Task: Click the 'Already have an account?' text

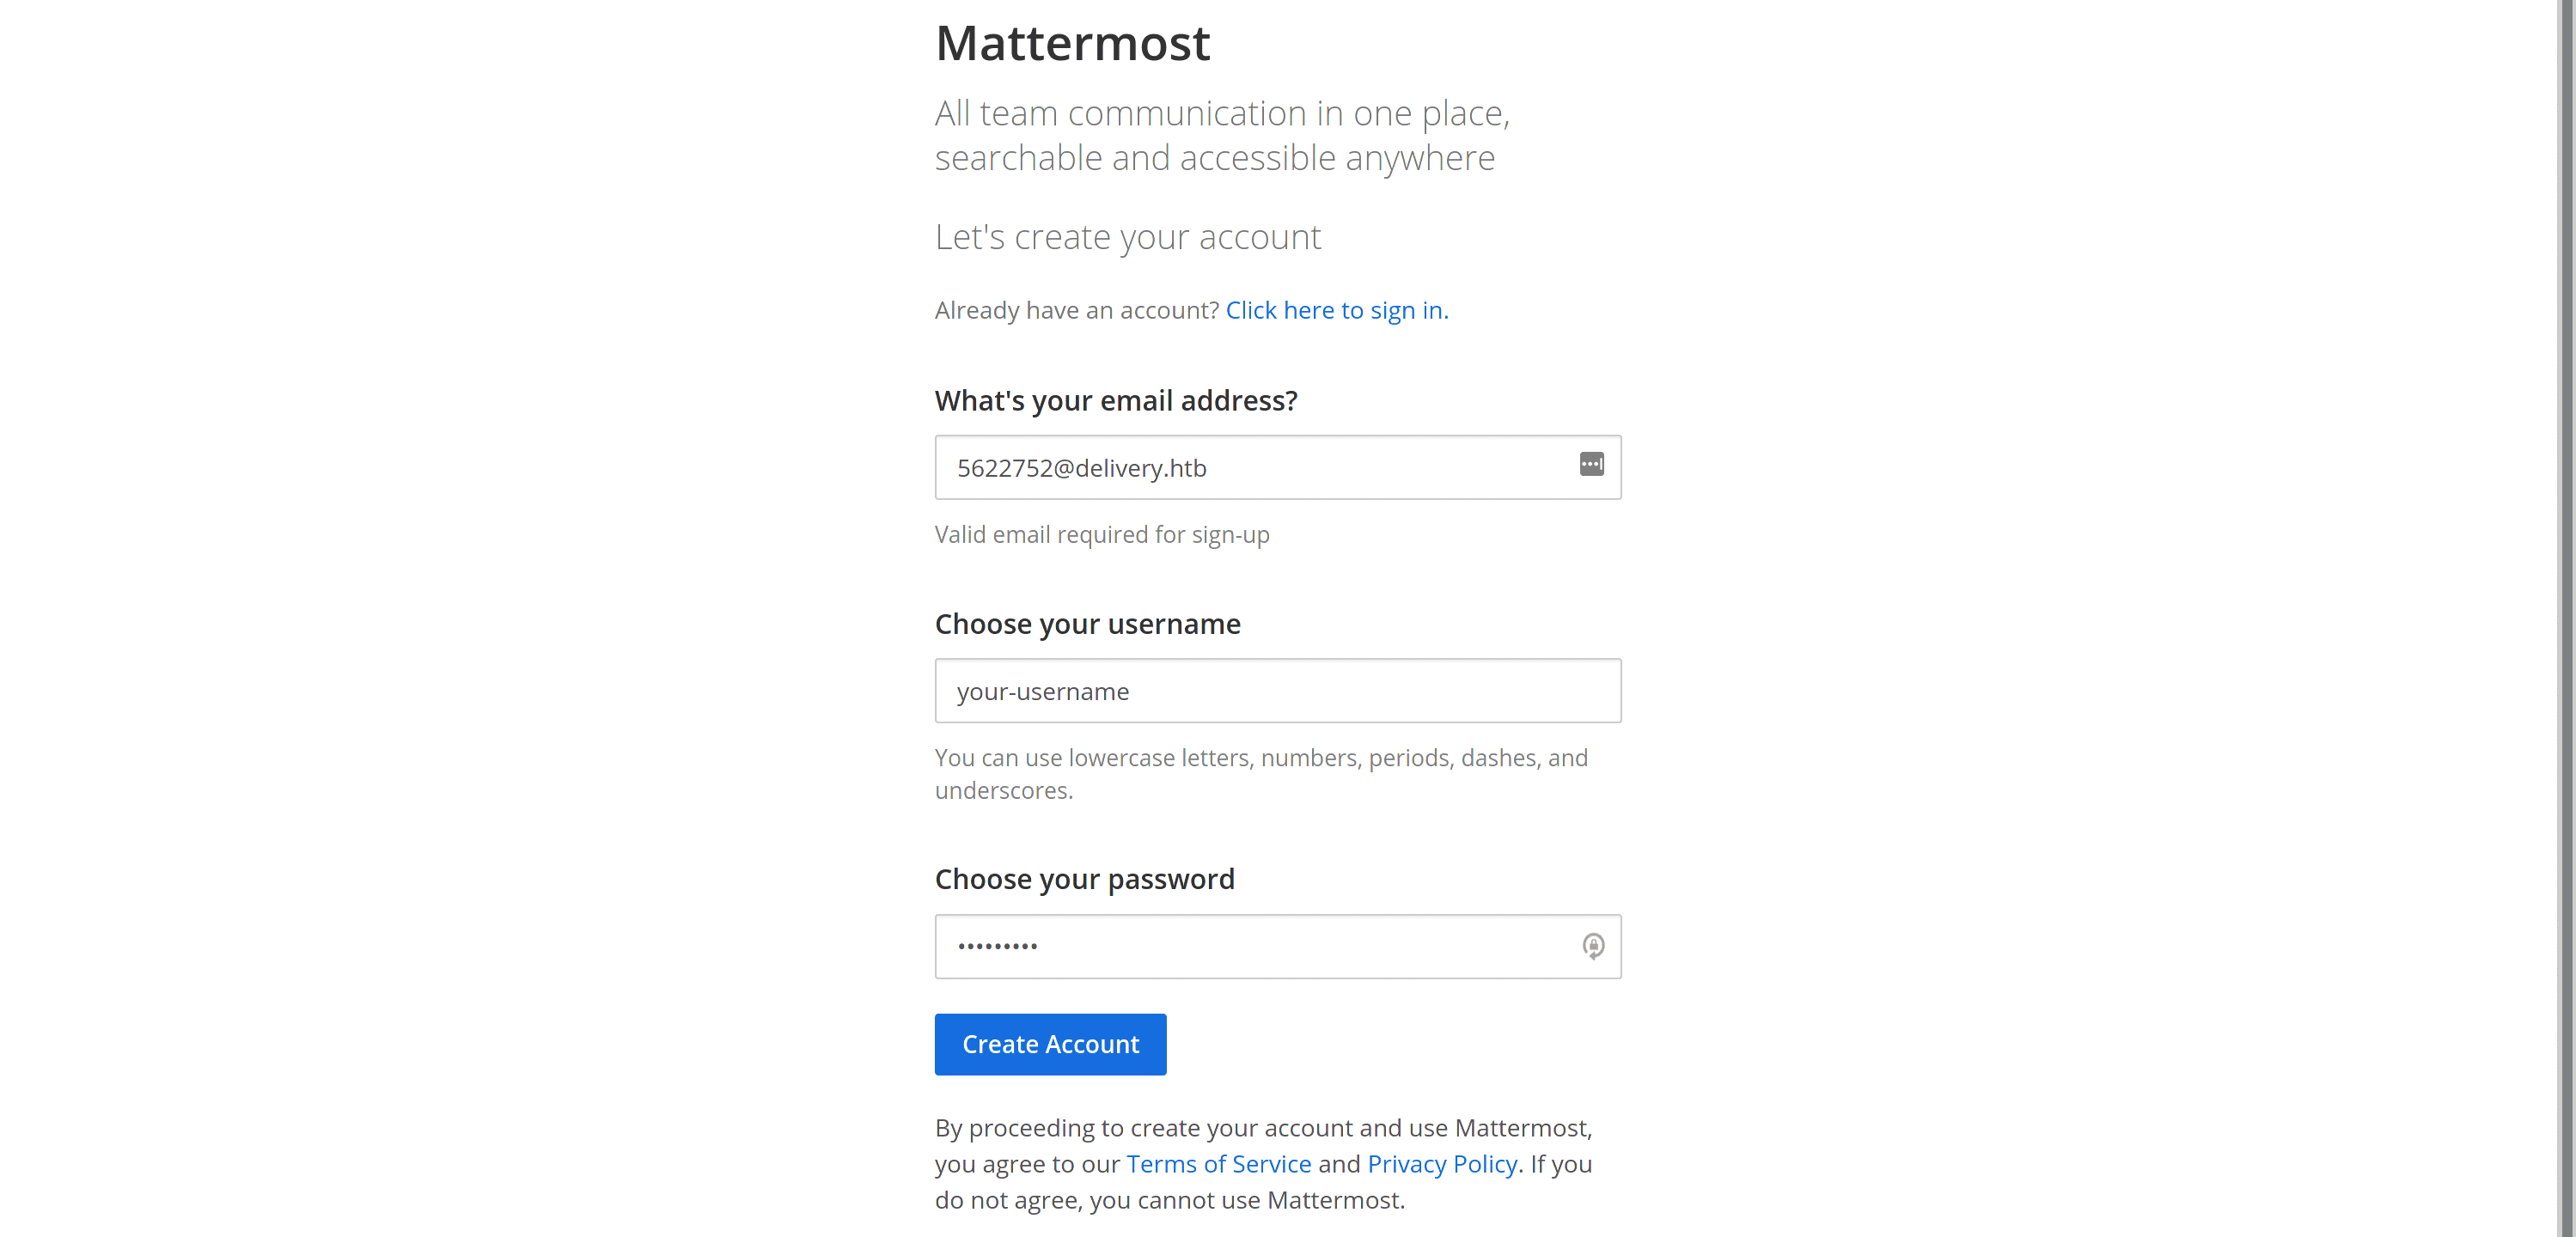Action: pyautogui.click(x=1077, y=310)
